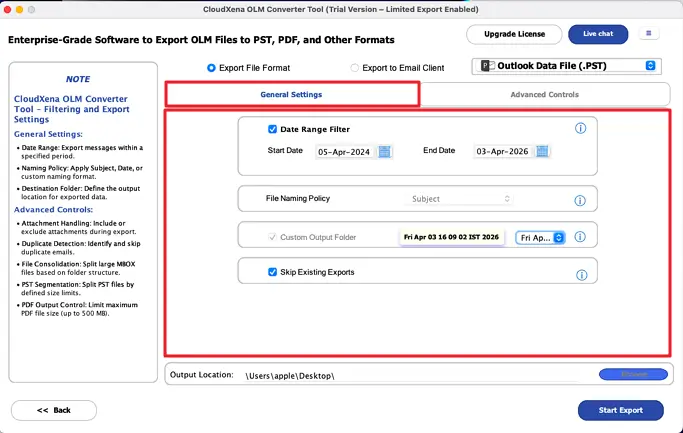View info about Skip Existing Exports
This screenshot has width=683, height=433.
coord(580,275)
